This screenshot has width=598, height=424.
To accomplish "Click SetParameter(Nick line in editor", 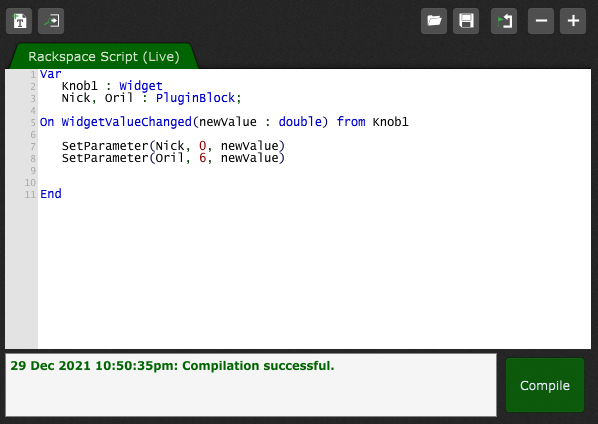I will coord(173,146).
